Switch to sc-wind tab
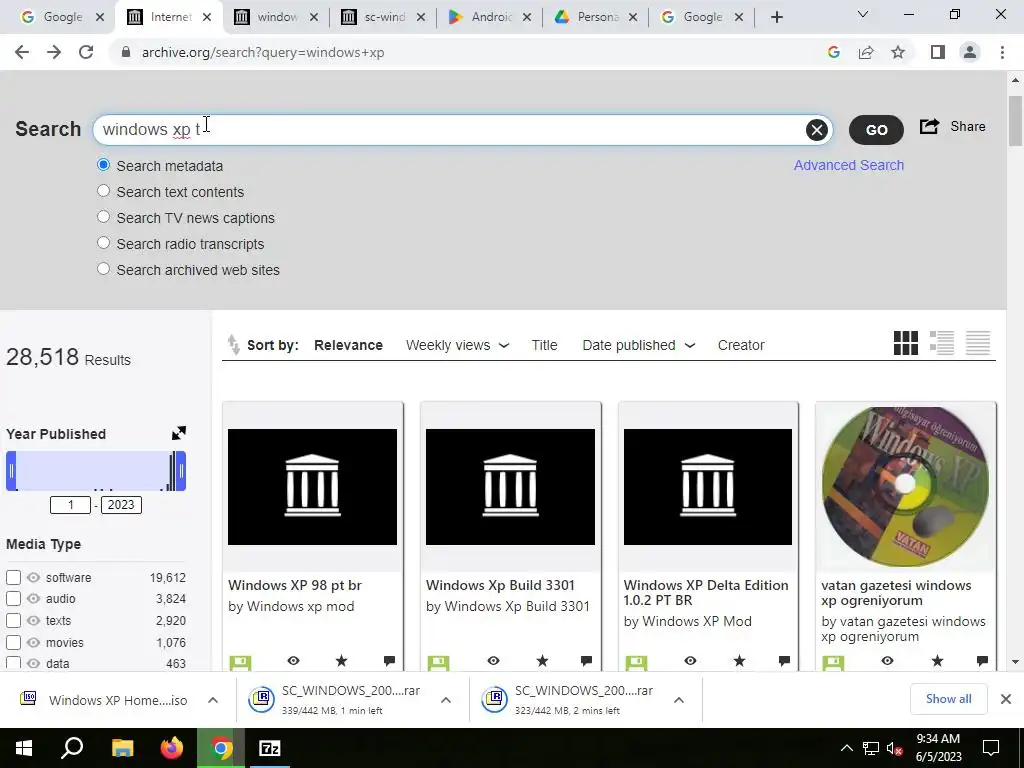Viewport: 1024px width, 768px height. pyautogui.click(x=384, y=17)
